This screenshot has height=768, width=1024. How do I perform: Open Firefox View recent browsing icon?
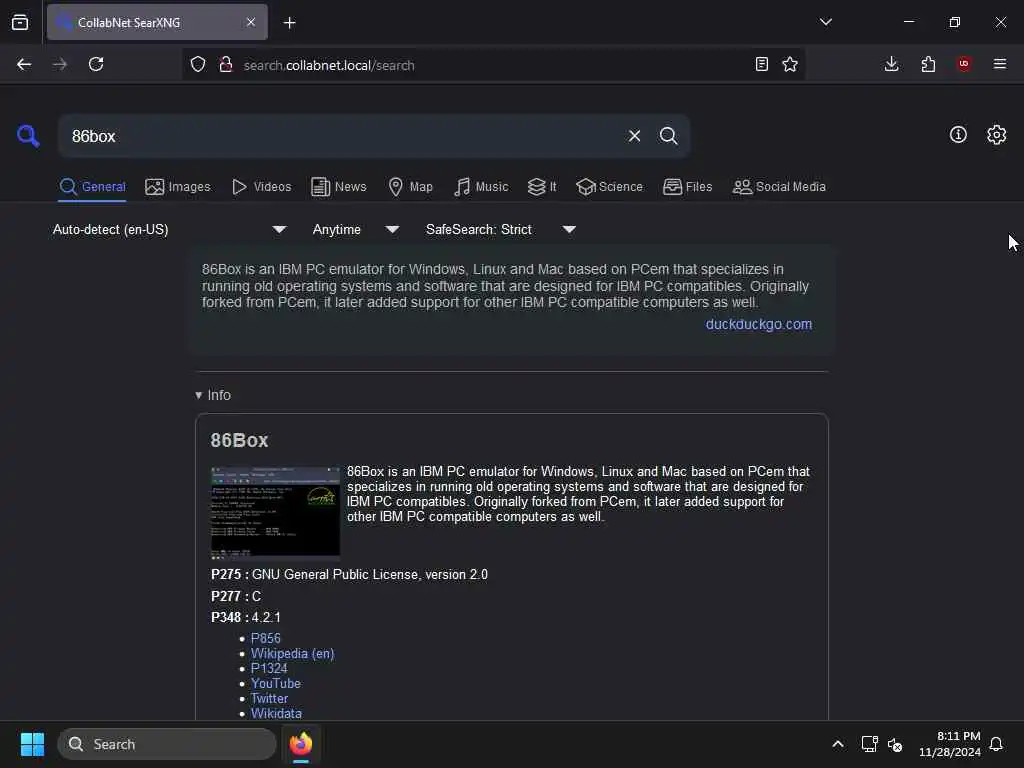pos(20,22)
